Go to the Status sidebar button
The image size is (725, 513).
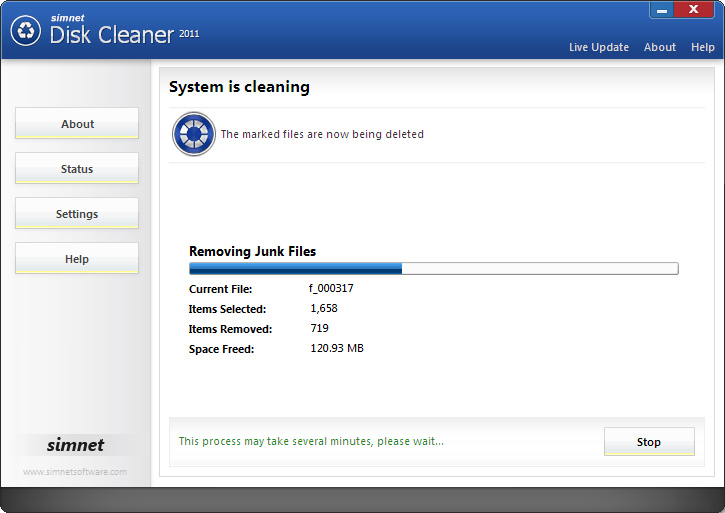click(77, 169)
